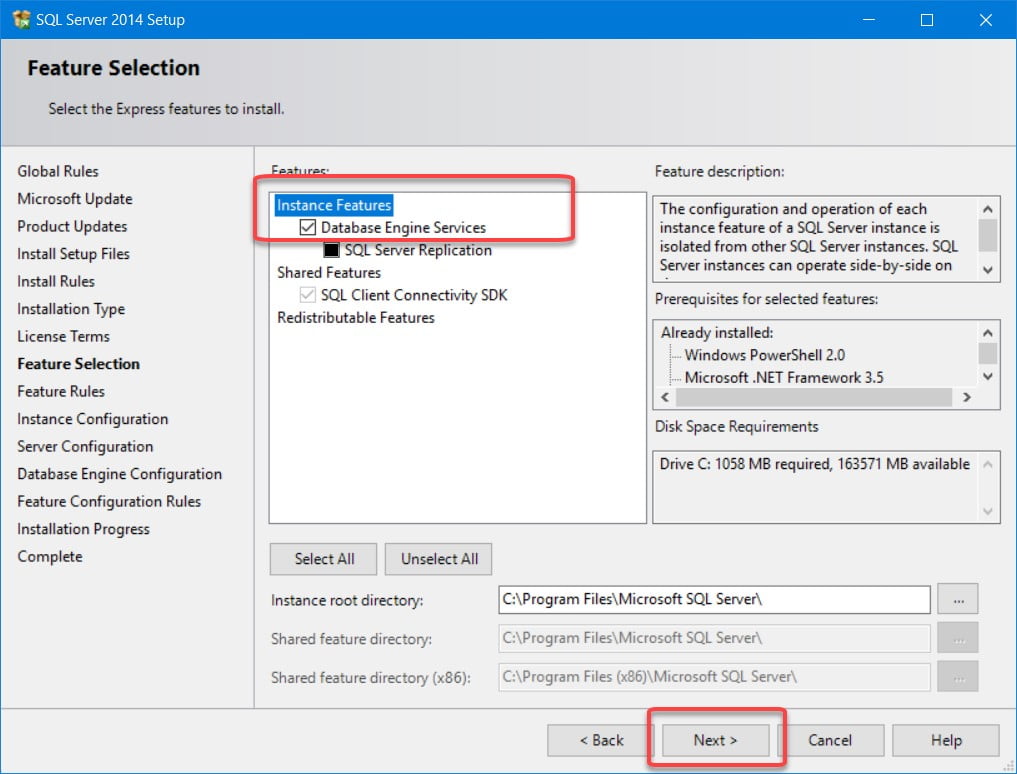This screenshot has width=1017, height=774.
Task: Browse button for Shared feature directory (x86)
Action: click(x=958, y=677)
